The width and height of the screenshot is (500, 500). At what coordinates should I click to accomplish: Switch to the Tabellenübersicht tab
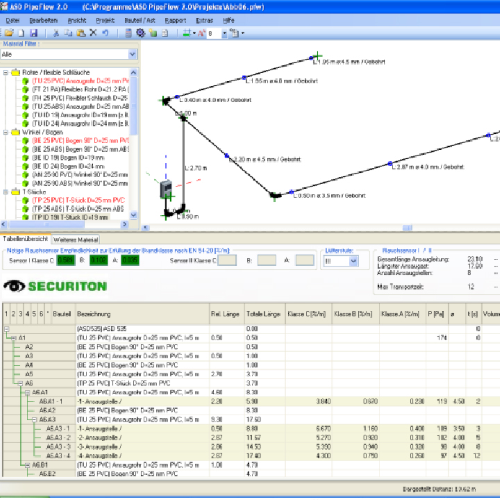25,239
